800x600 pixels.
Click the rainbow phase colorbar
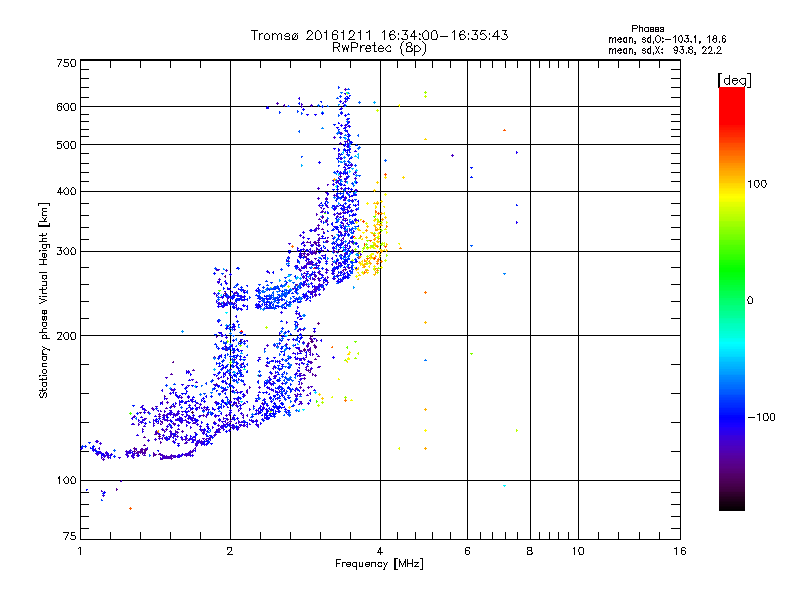[732, 298]
